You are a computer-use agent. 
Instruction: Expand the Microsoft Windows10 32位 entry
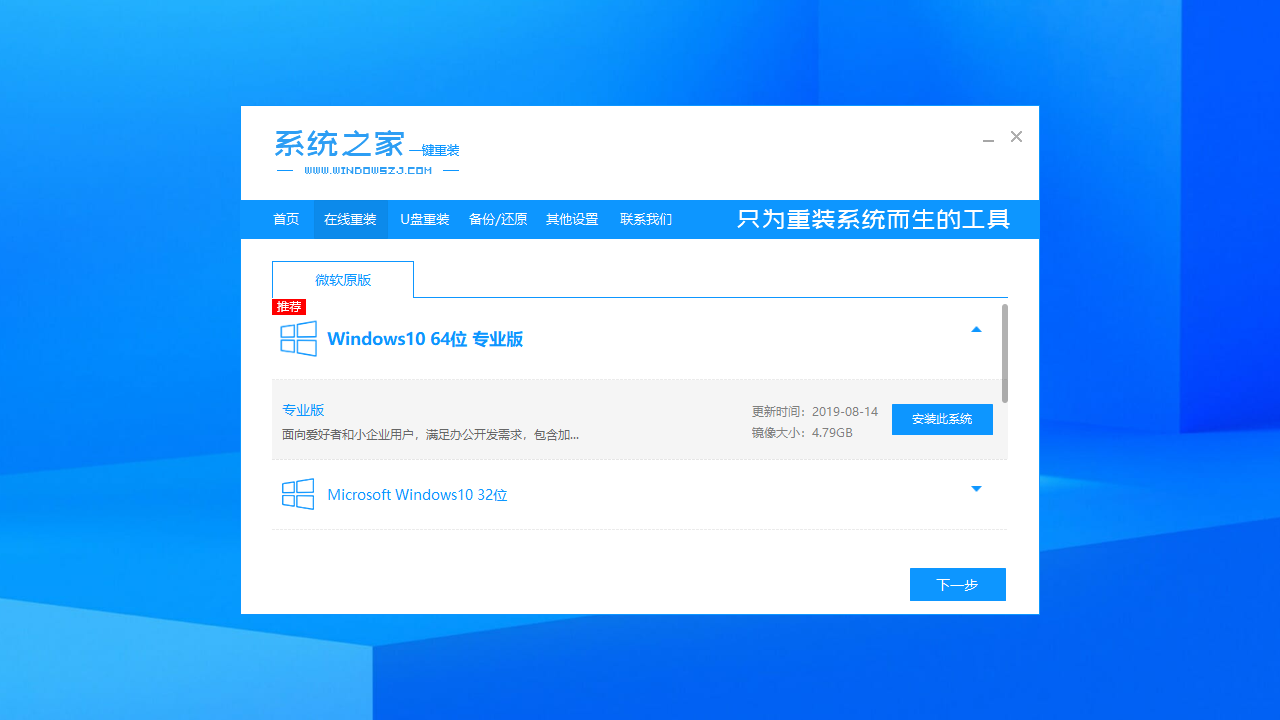click(x=976, y=489)
